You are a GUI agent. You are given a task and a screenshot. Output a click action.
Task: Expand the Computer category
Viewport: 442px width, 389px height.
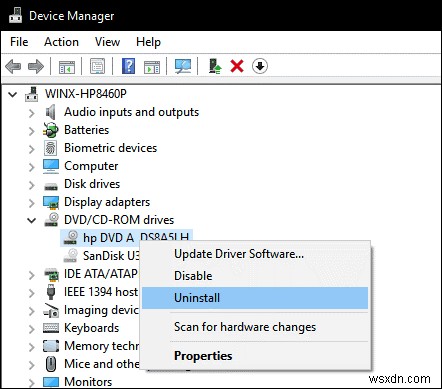(x=32, y=167)
